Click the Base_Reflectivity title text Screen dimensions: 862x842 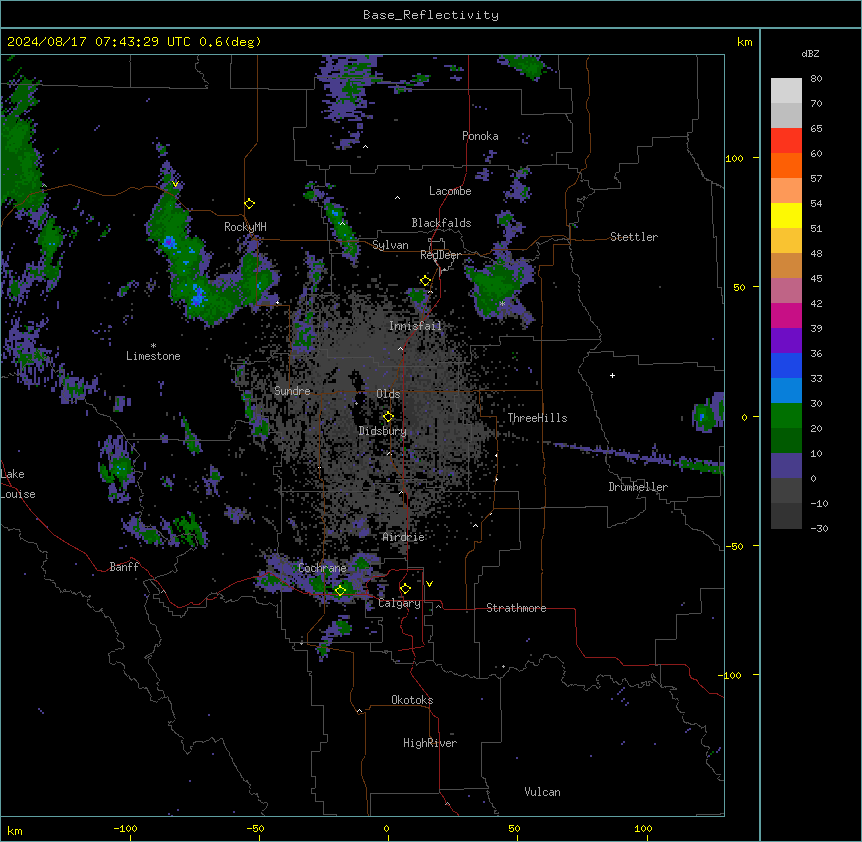431,15
